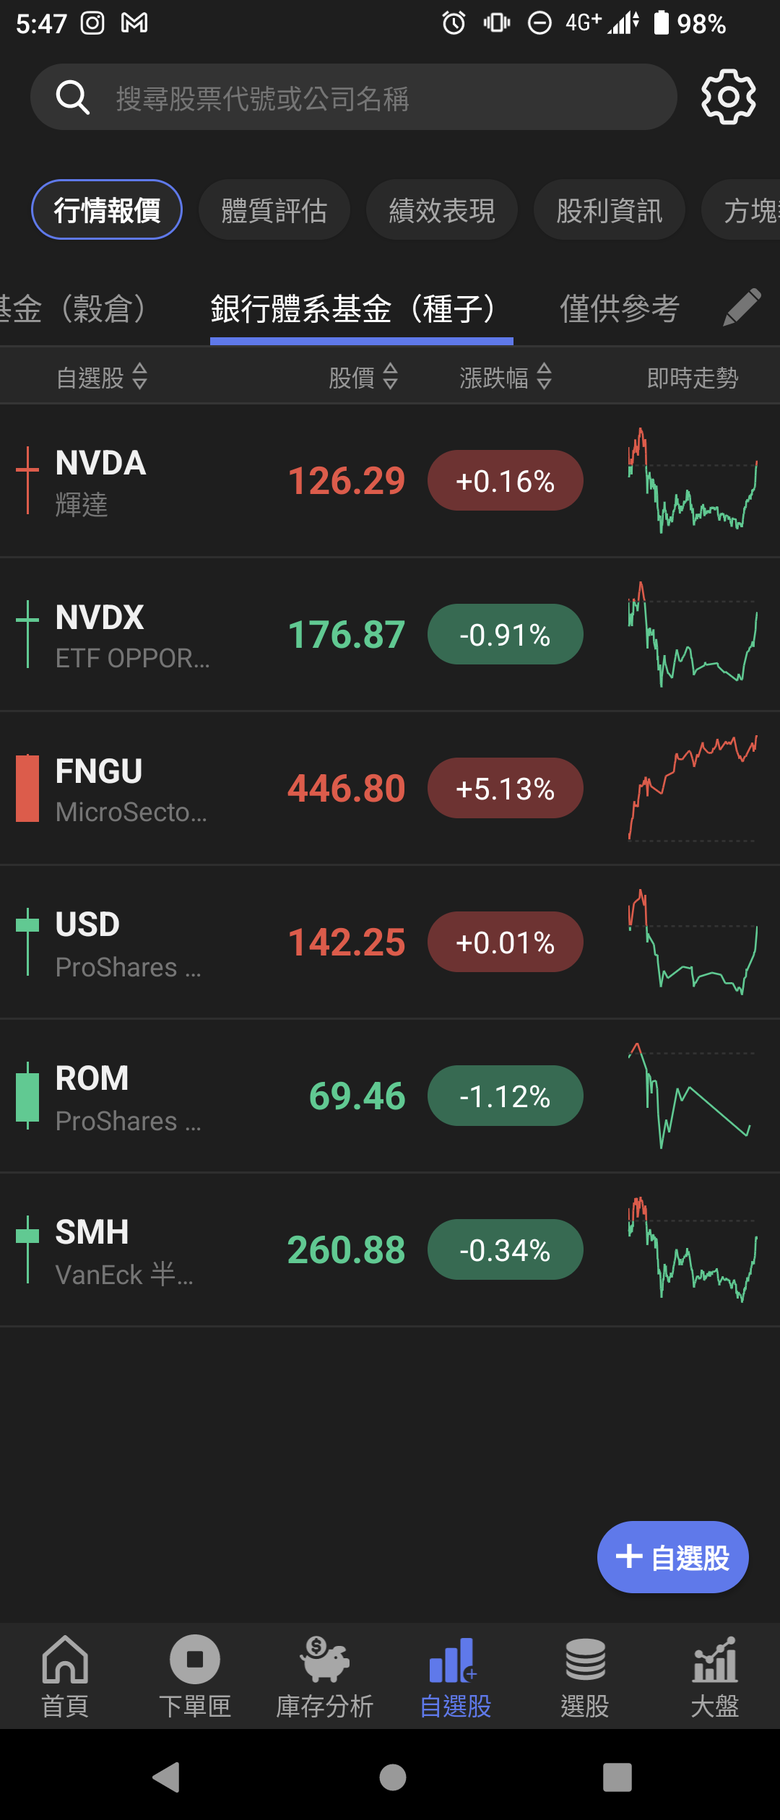Image resolution: width=780 pixels, height=1820 pixels.
Task: Open 選股 stock screener icon
Action: [x=585, y=1662]
